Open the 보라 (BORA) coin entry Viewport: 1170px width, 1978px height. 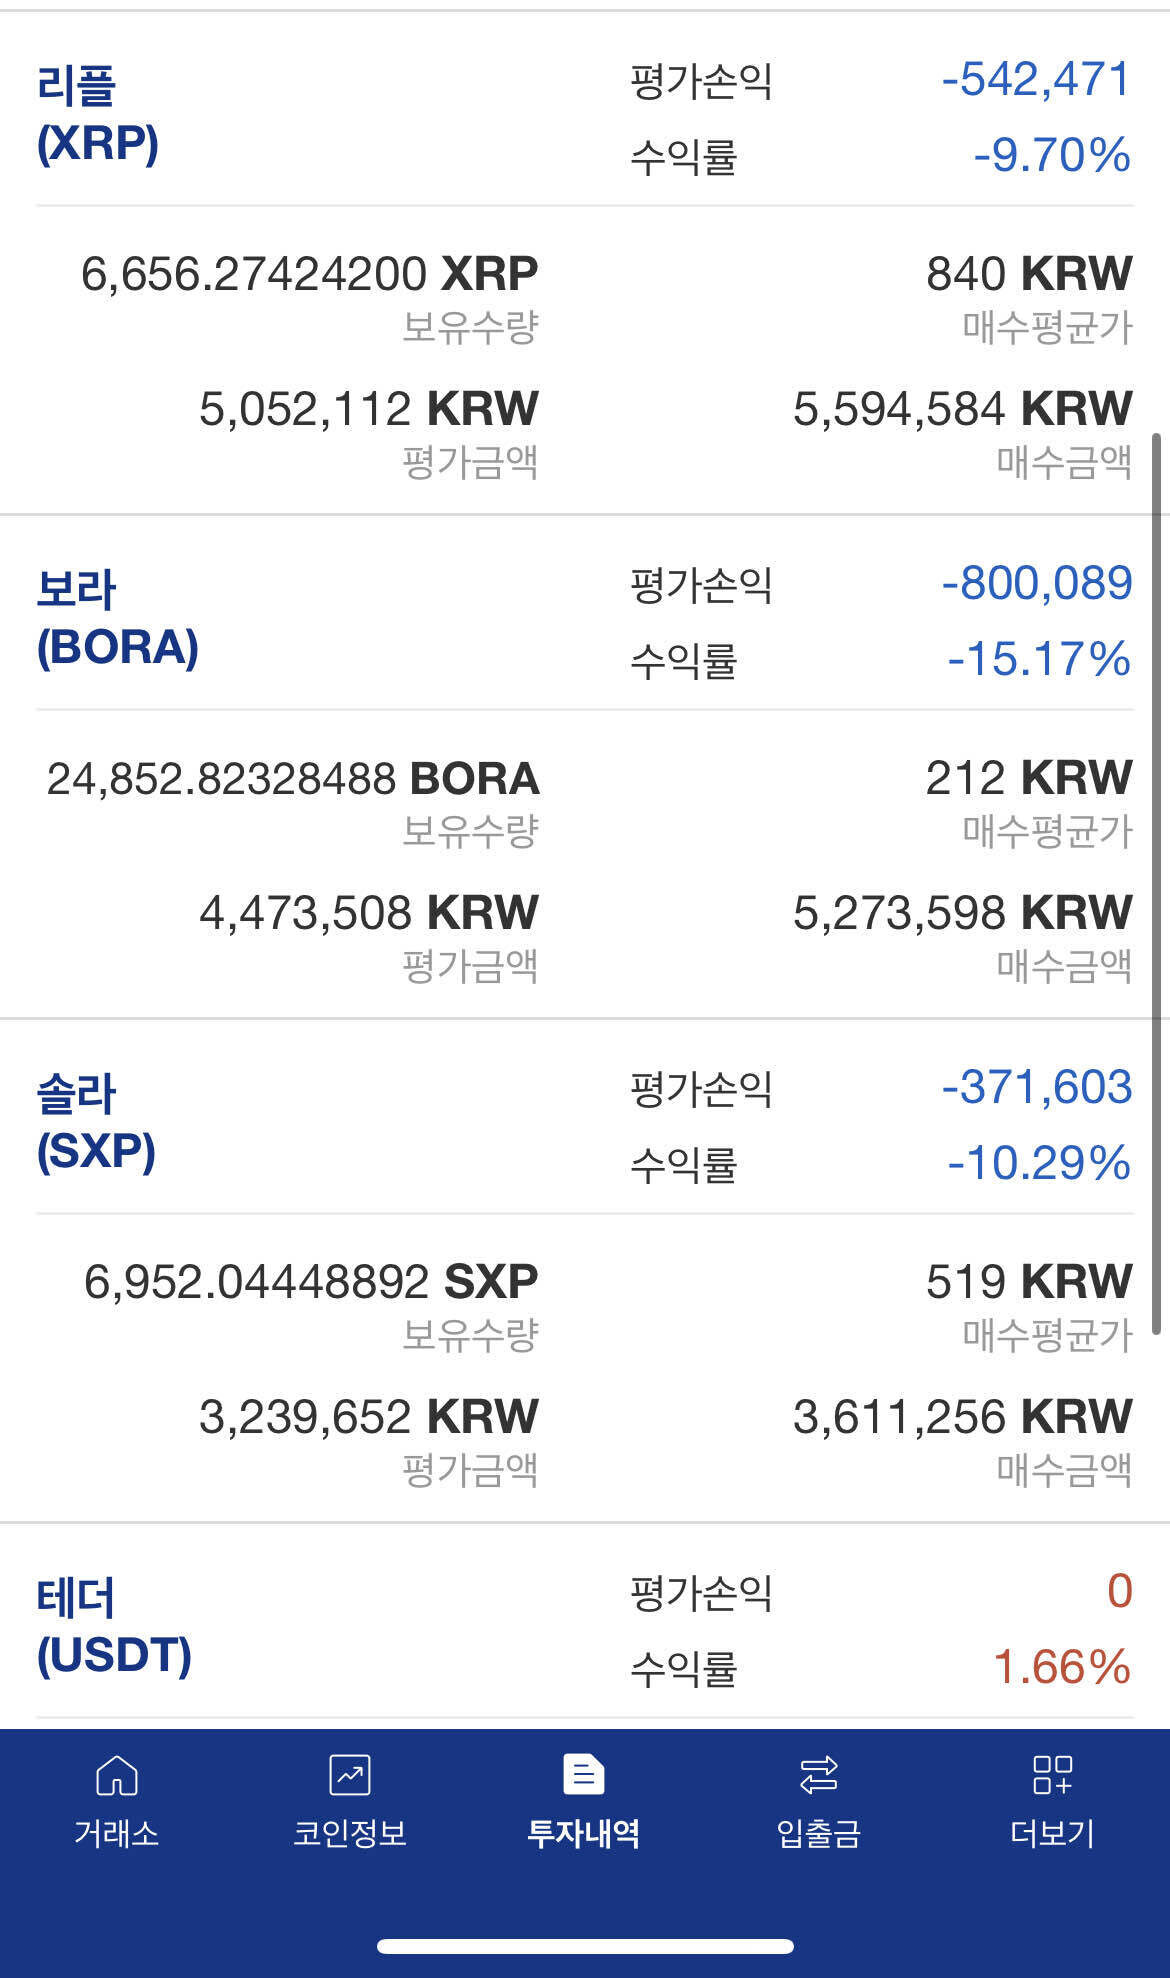pyautogui.click(x=118, y=618)
